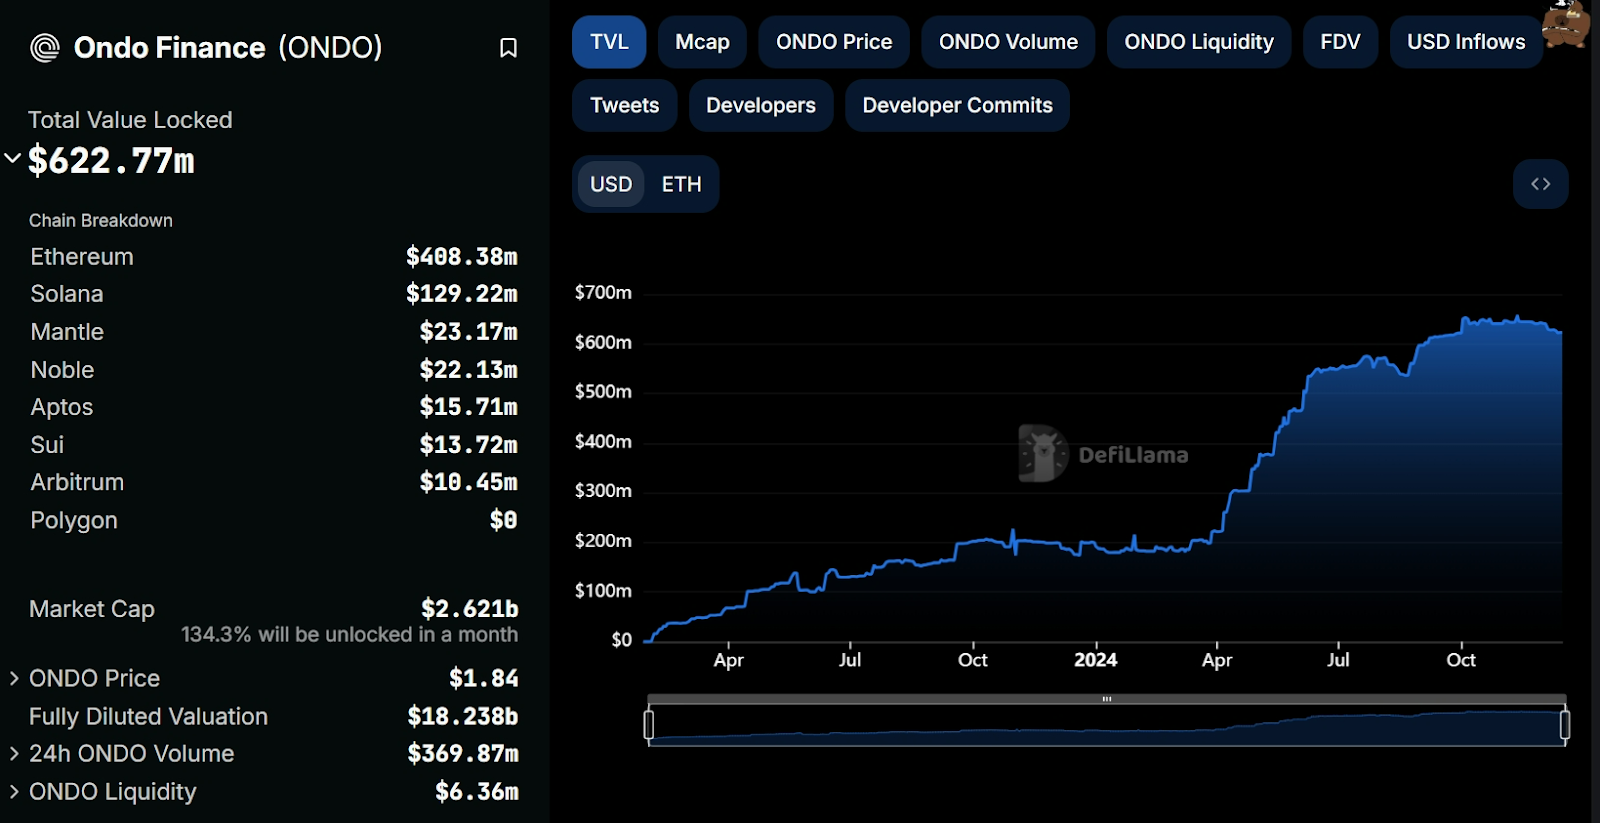This screenshot has height=823, width=1600.
Task: Click the Fully Diluted Valuation label
Action: coord(148,717)
